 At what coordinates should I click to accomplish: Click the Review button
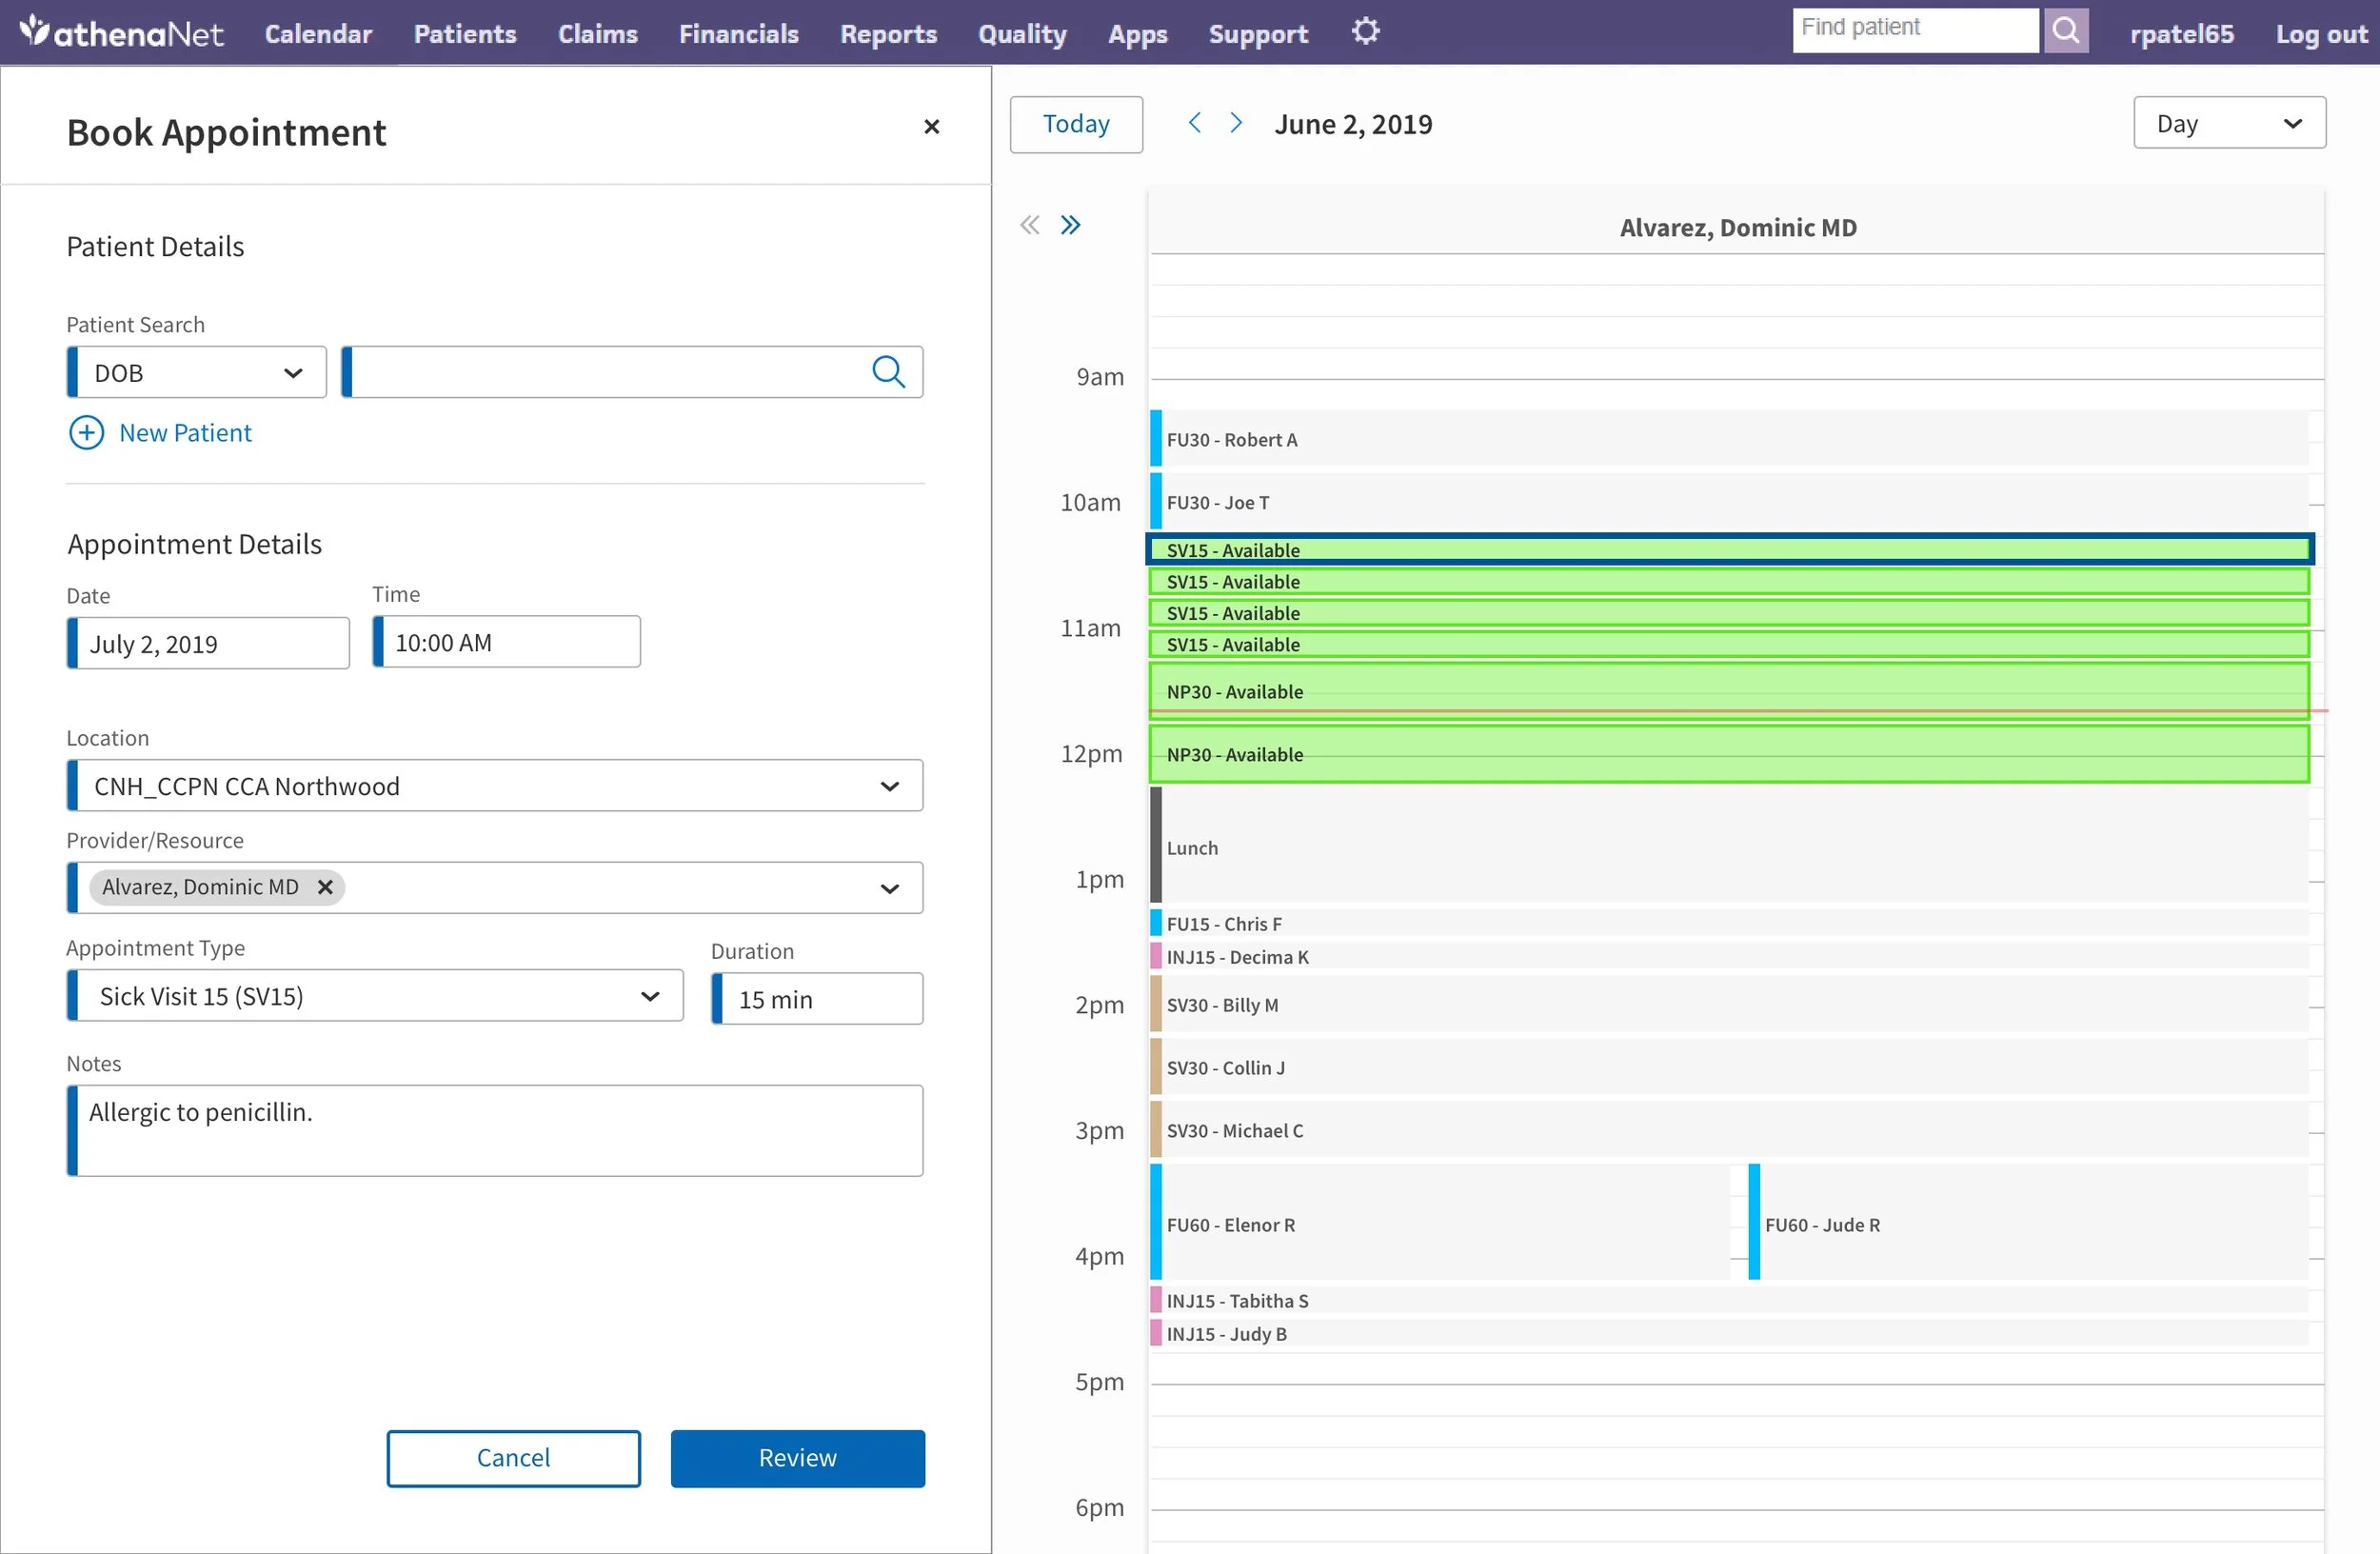click(x=797, y=1458)
